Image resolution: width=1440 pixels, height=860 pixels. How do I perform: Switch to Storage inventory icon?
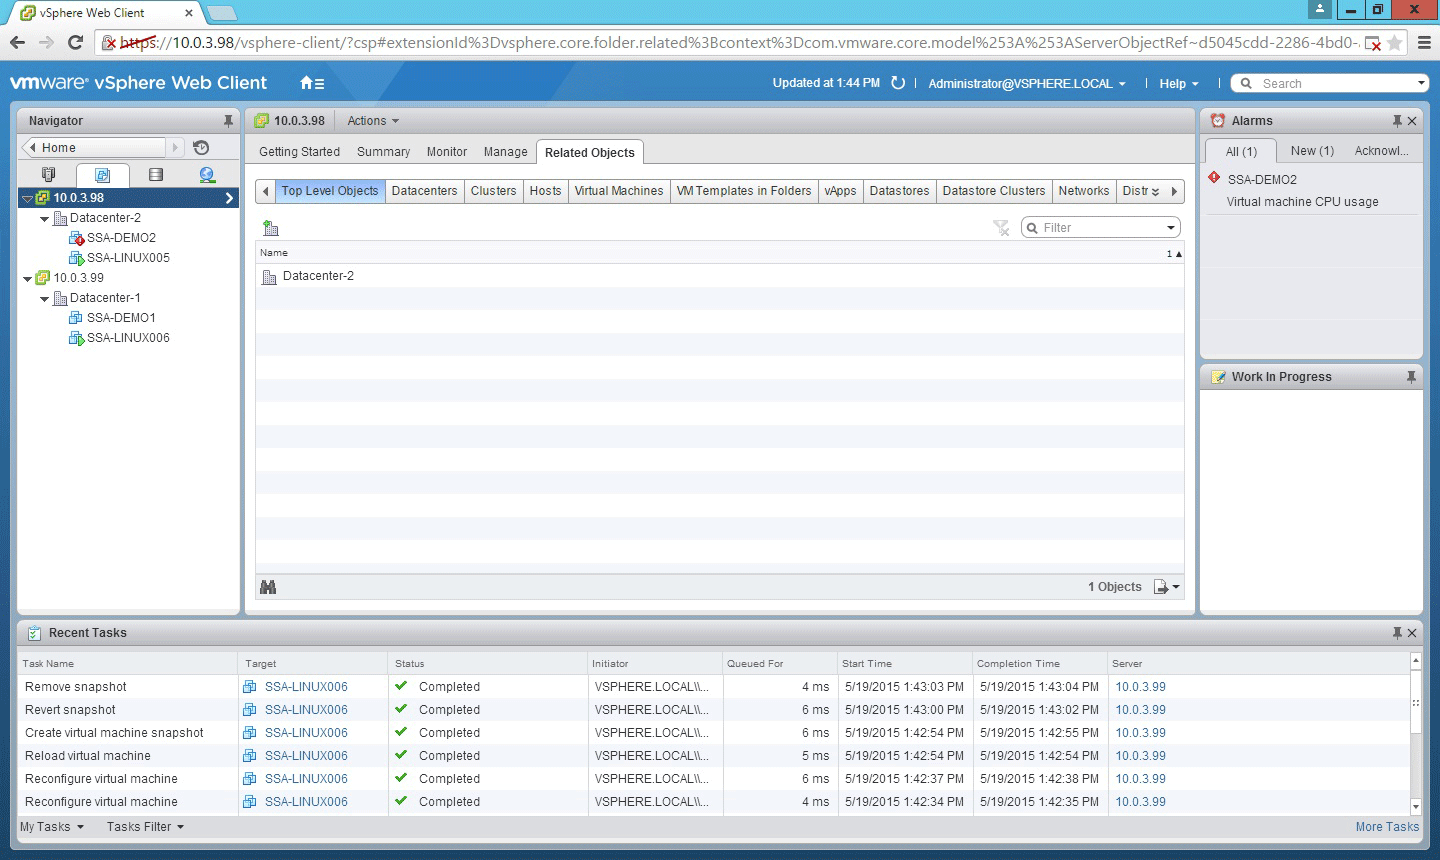click(156, 175)
